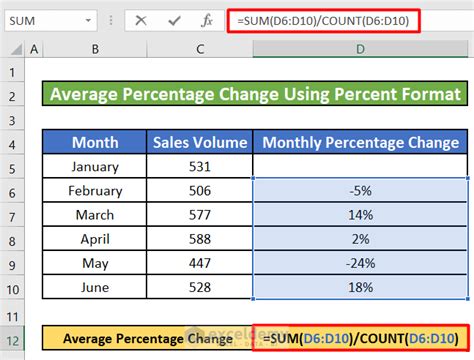Select sales value 588
474x360 pixels.
pyautogui.click(x=200, y=239)
